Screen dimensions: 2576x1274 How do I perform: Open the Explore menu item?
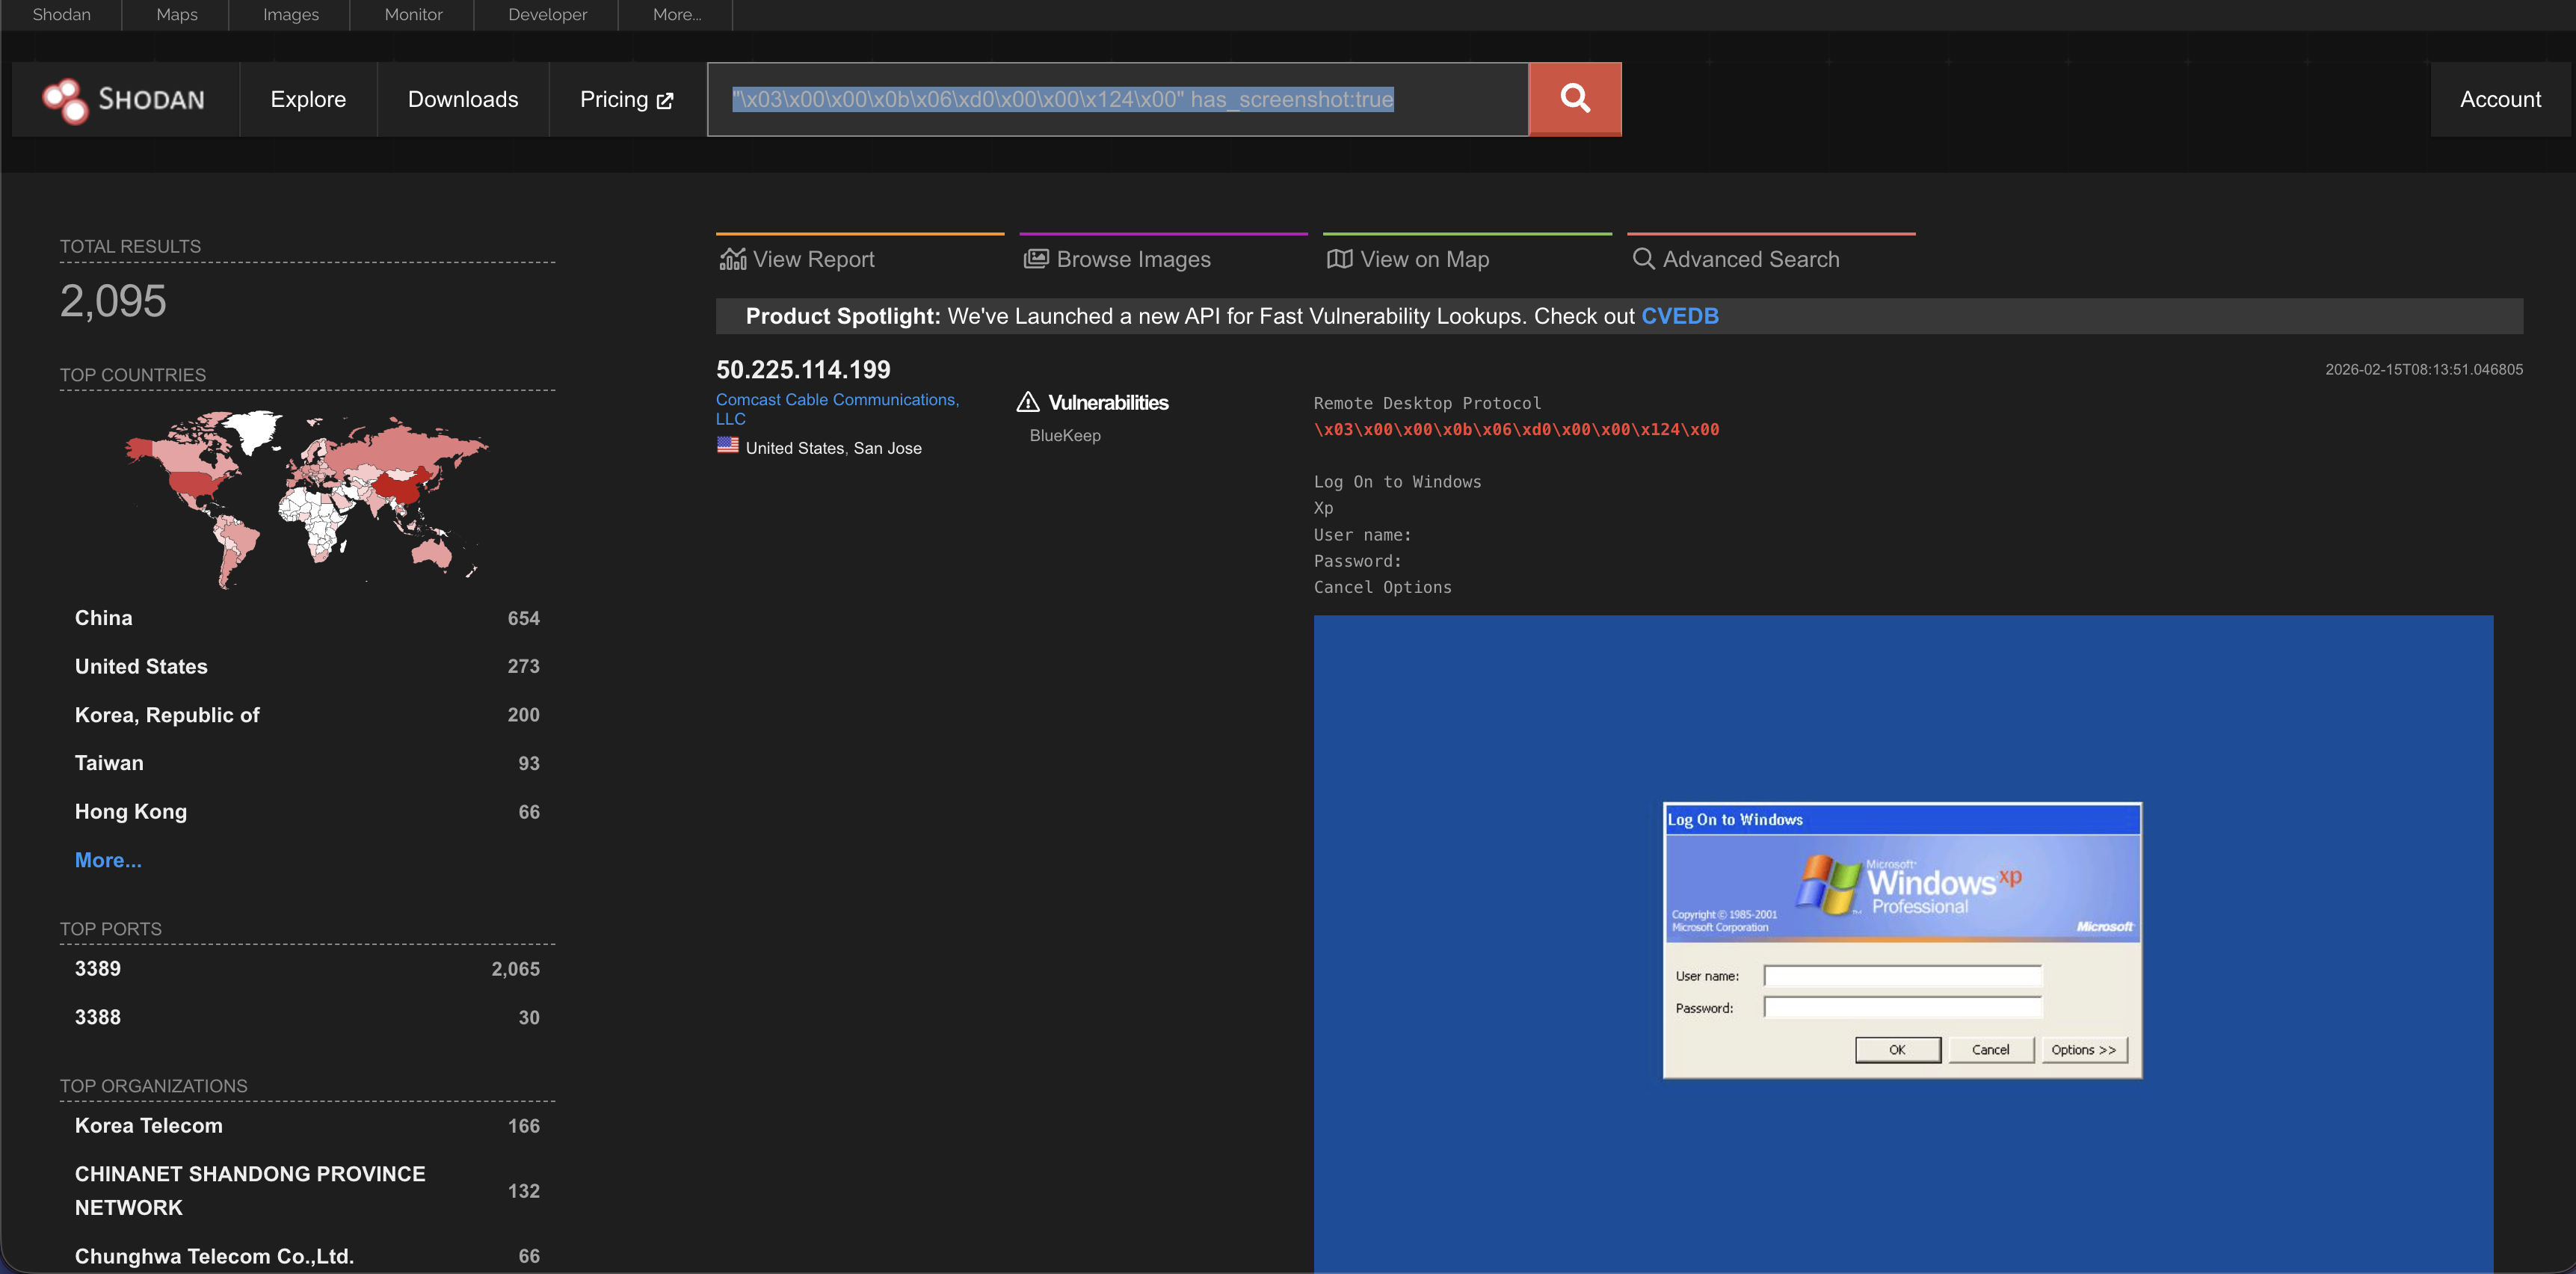click(308, 99)
